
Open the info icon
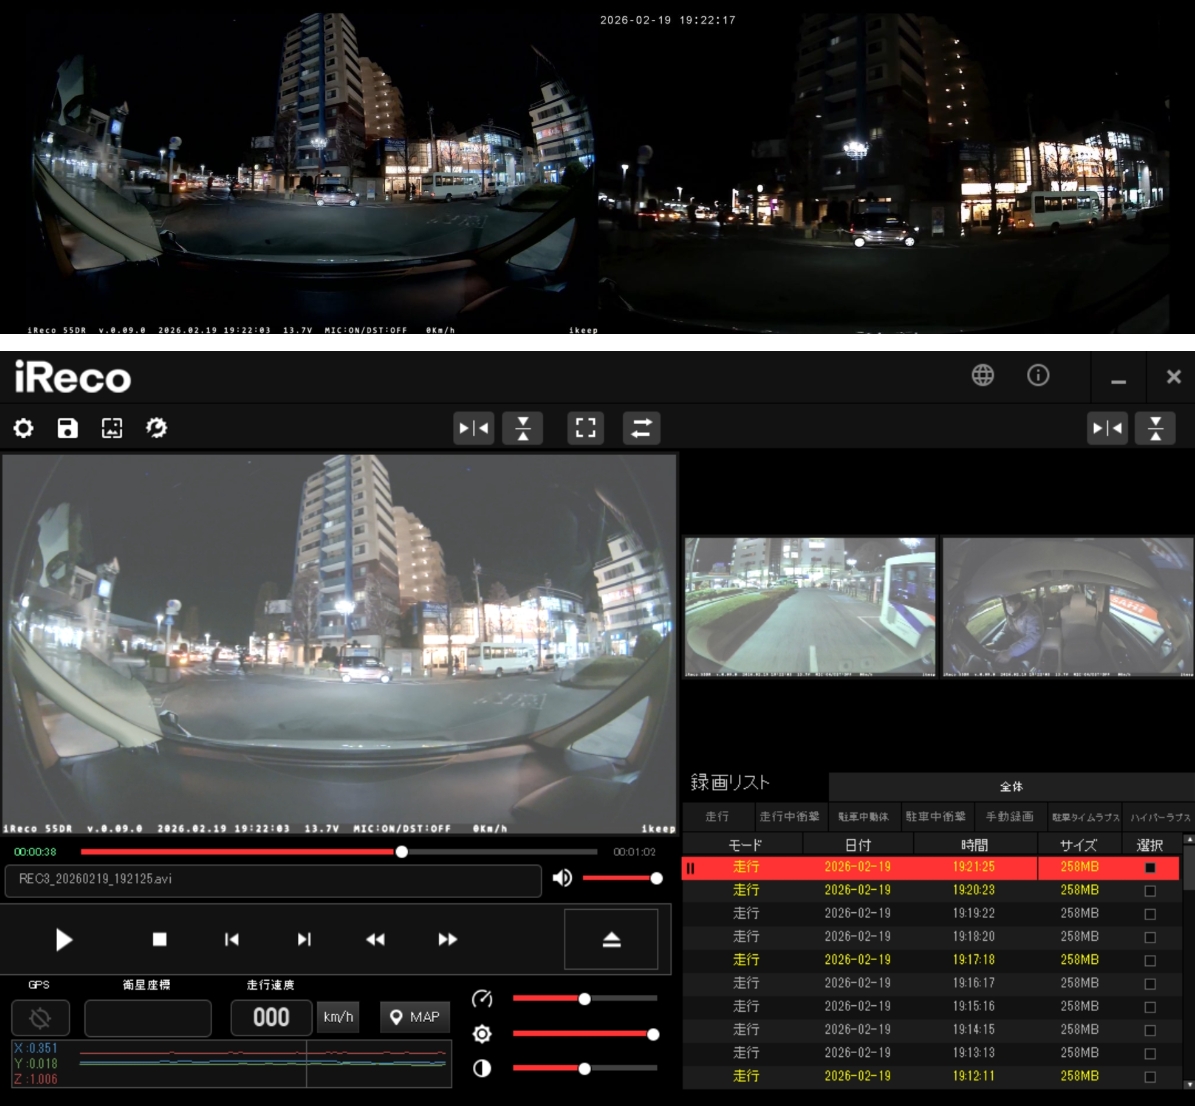(x=1038, y=375)
